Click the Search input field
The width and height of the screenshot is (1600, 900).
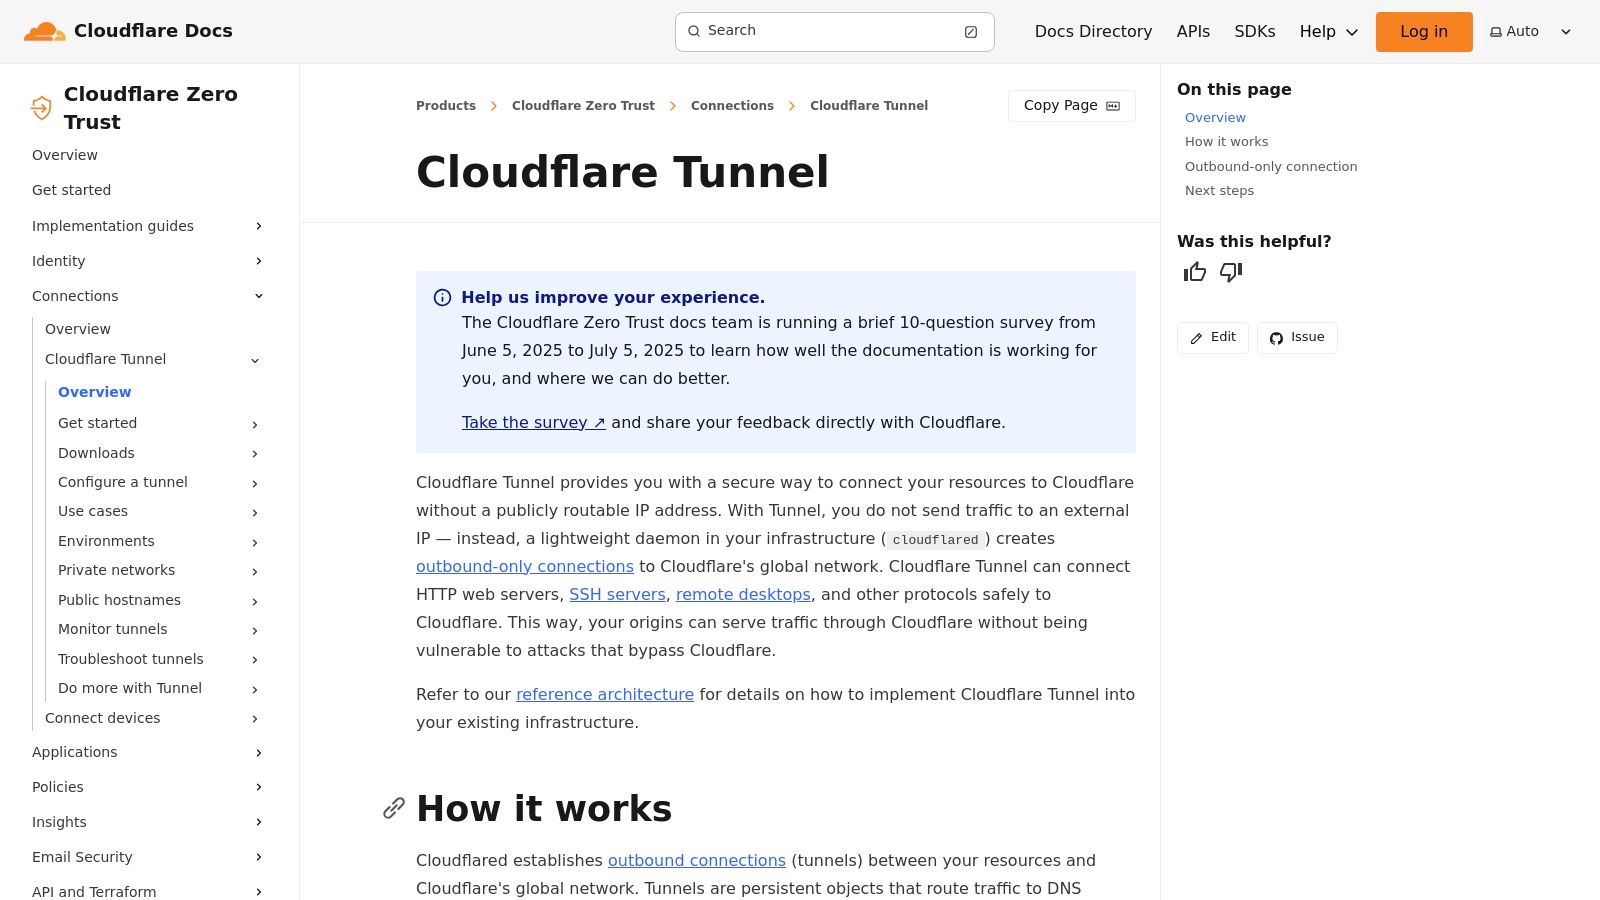[x=835, y=32]
